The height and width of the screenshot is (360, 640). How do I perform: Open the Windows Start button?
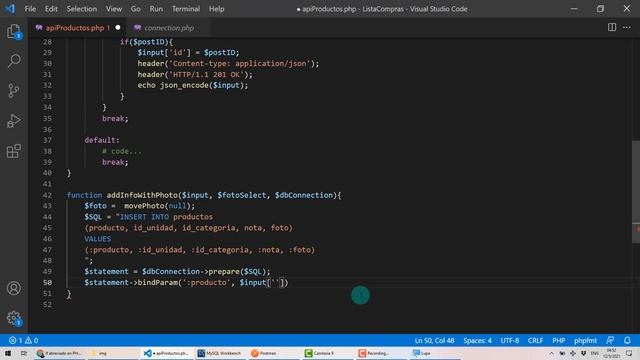[8, 353]
